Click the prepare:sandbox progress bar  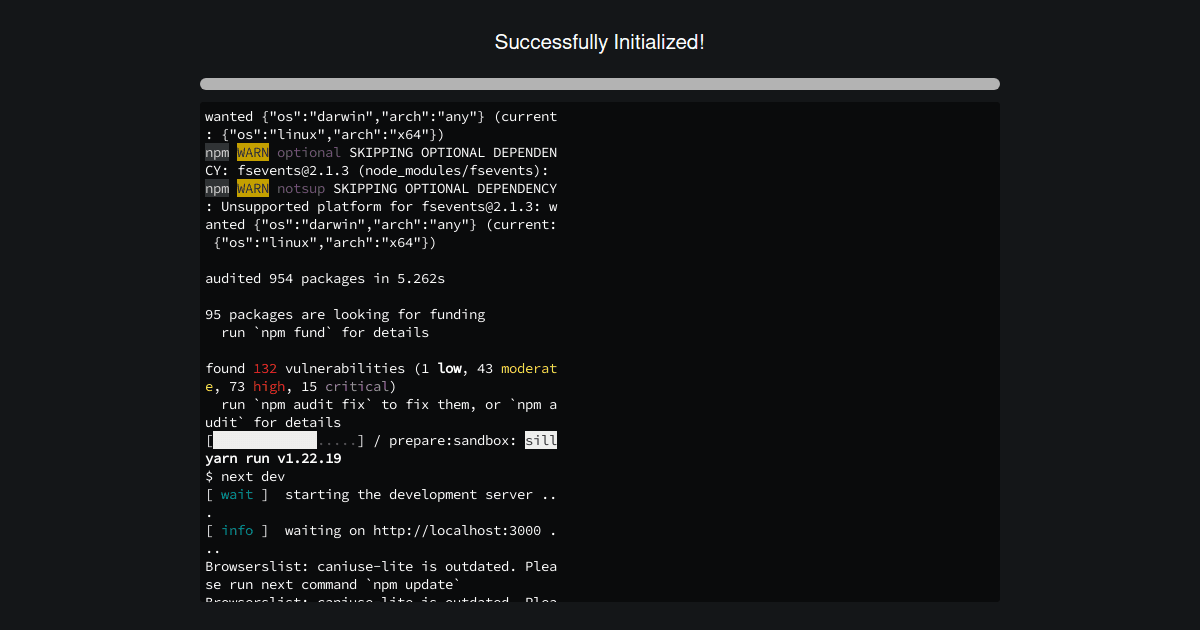(x=265, y=440)
